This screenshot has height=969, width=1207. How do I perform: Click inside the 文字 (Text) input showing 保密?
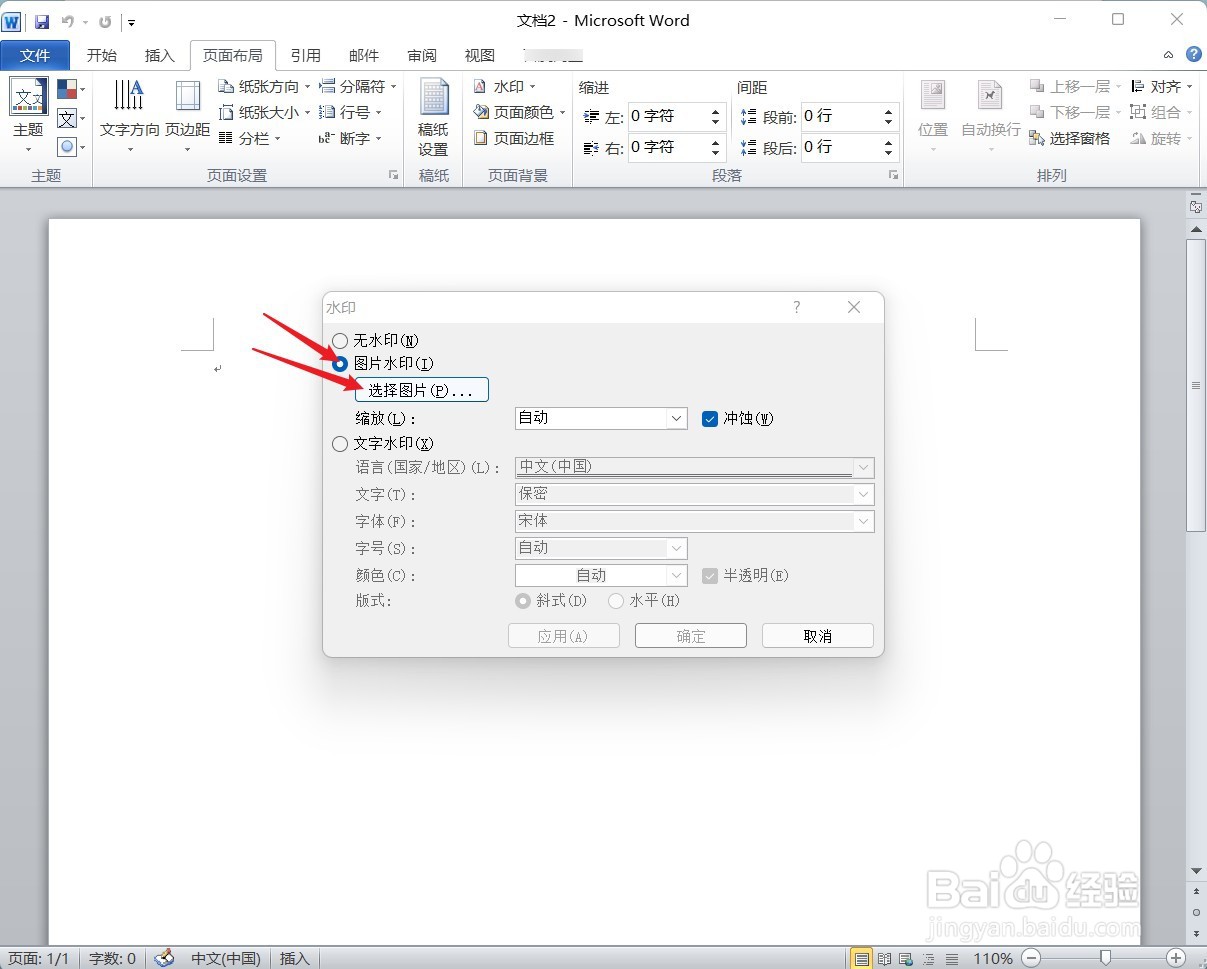coord(694,494)
